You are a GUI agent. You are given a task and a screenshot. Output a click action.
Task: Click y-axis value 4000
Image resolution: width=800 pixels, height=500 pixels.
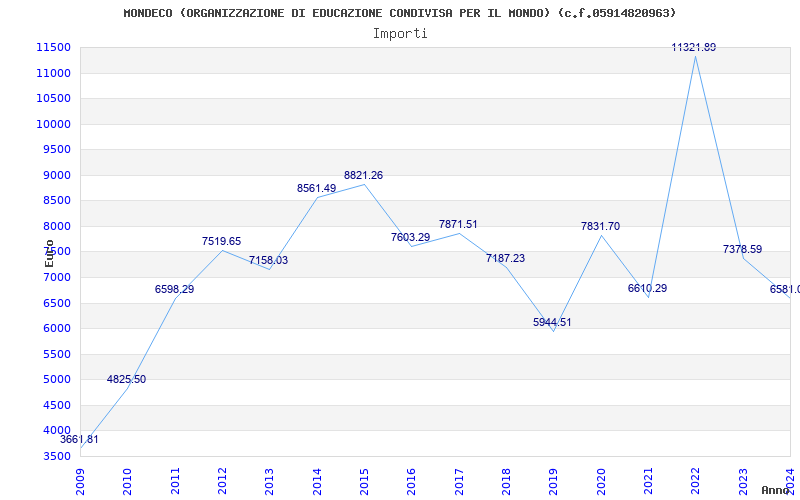(x=57, y=431)
